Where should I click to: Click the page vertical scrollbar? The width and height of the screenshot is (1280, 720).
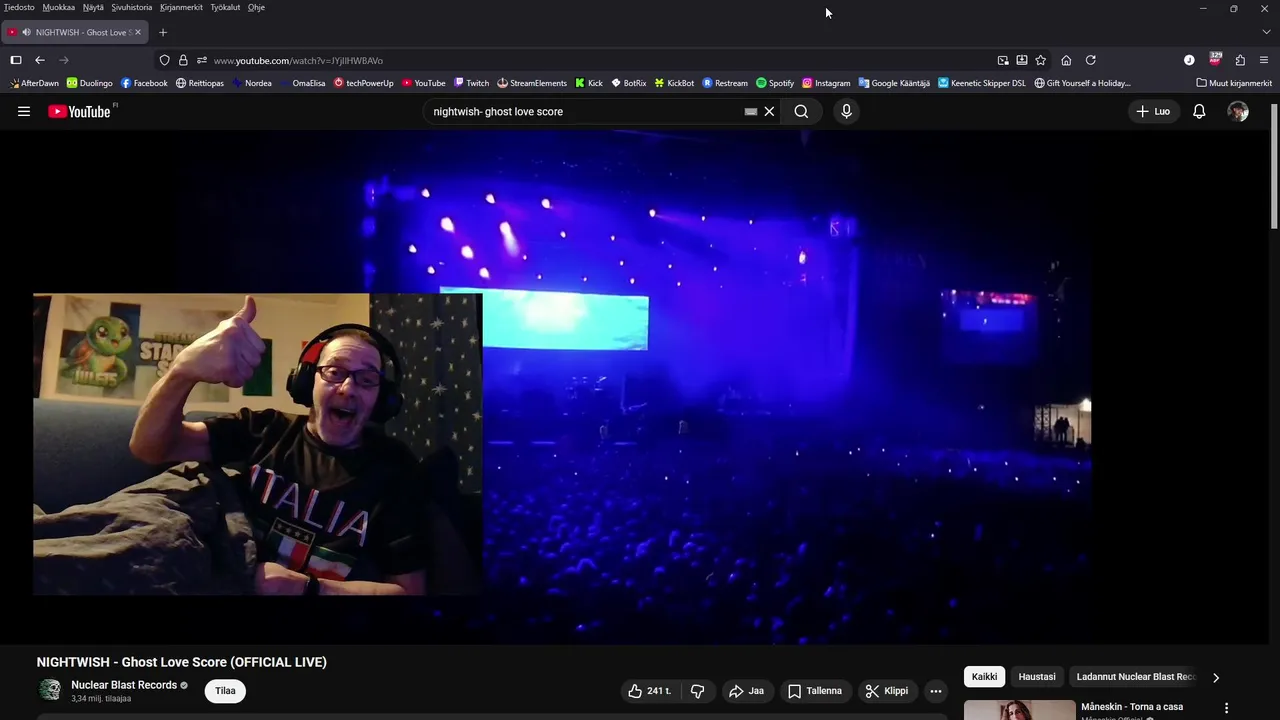[x=1274, y=165]
